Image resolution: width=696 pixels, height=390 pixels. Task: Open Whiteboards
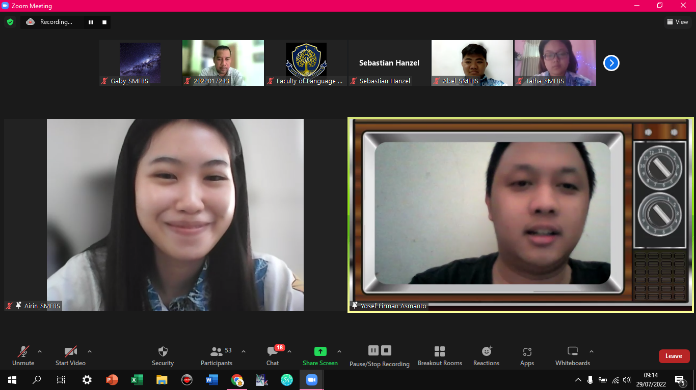click(x=573, y=356)
